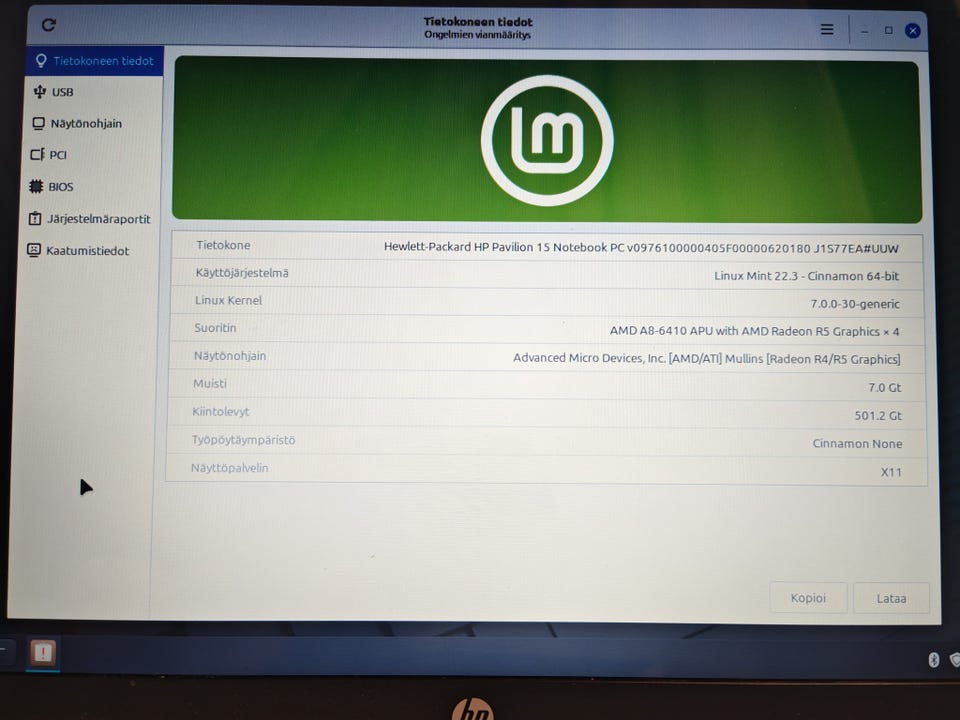960x720 pixels.
Task: Click the Kiintolevyt row label
Action: (x=220, y=411)
